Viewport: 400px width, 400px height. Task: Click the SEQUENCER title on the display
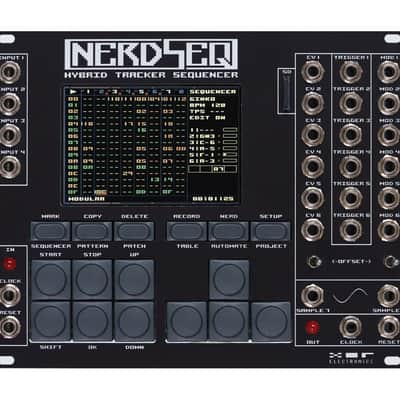tap(212, 92)
